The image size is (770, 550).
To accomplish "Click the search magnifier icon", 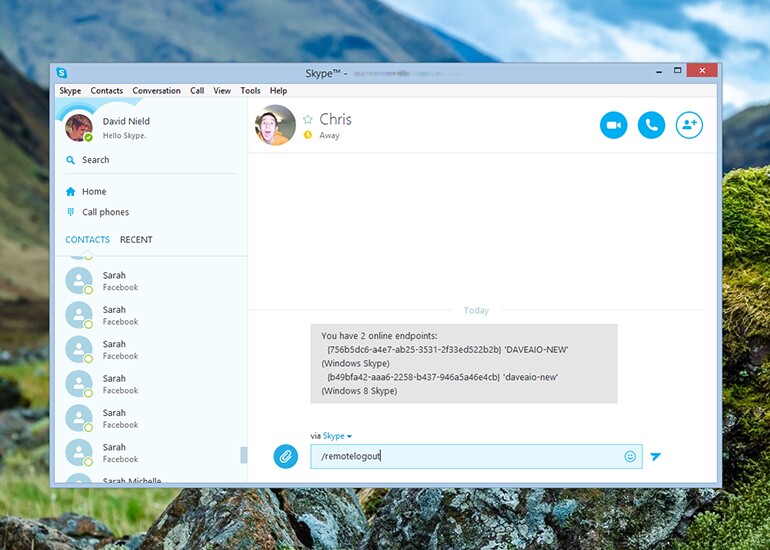I will [x=70, y=160].
